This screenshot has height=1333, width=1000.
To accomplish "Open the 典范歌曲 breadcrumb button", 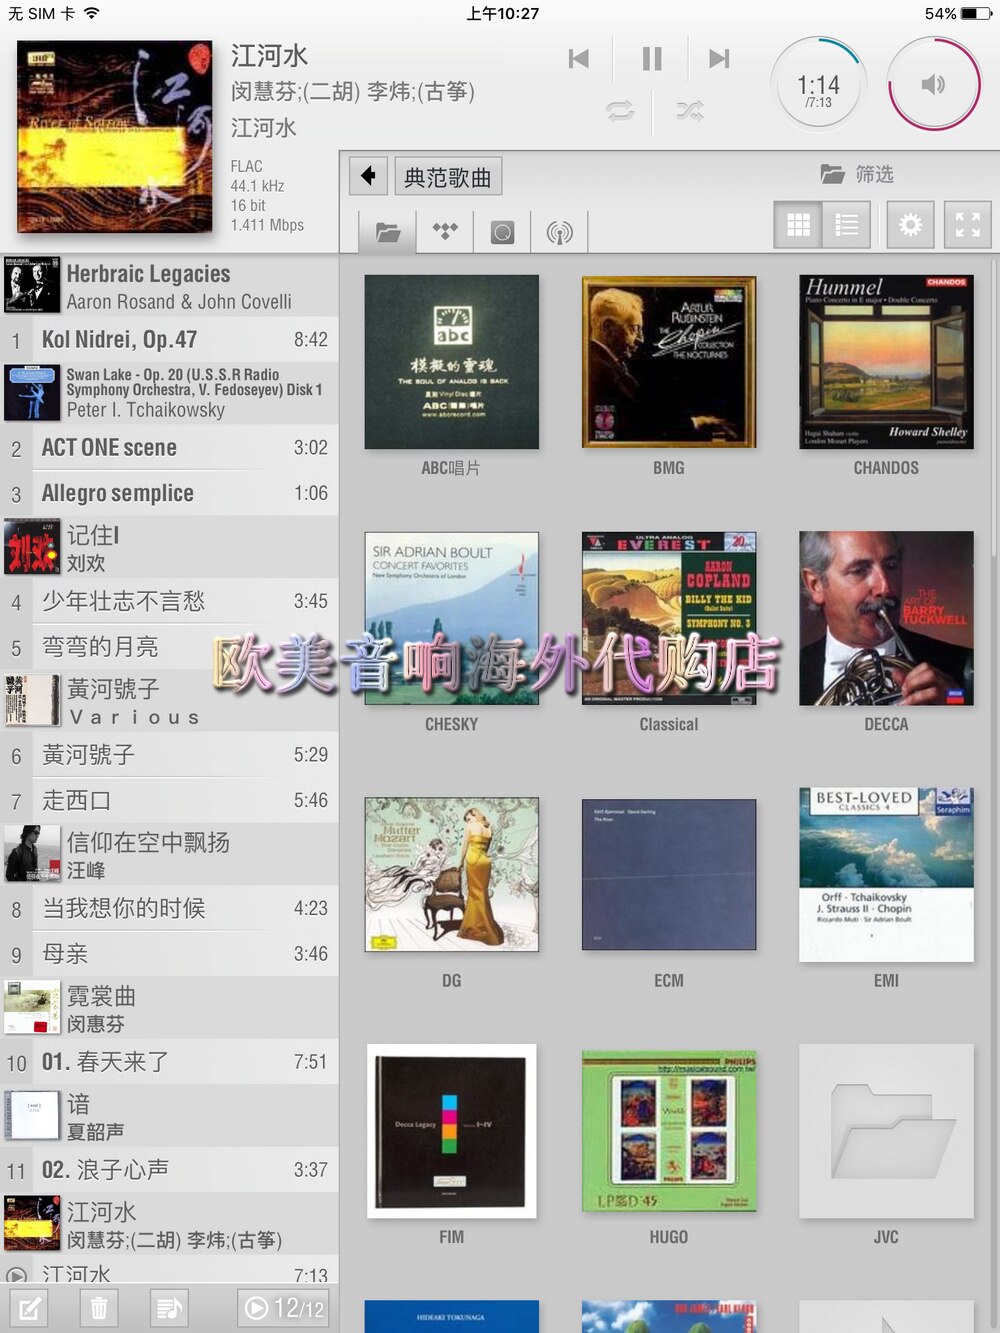I will tap(448, 176).
